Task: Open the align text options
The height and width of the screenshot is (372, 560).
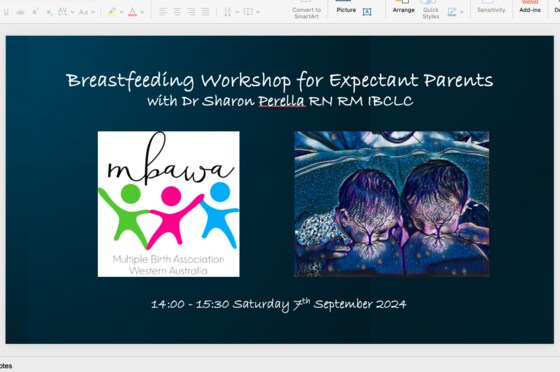Action: click(x=248, y=12)
